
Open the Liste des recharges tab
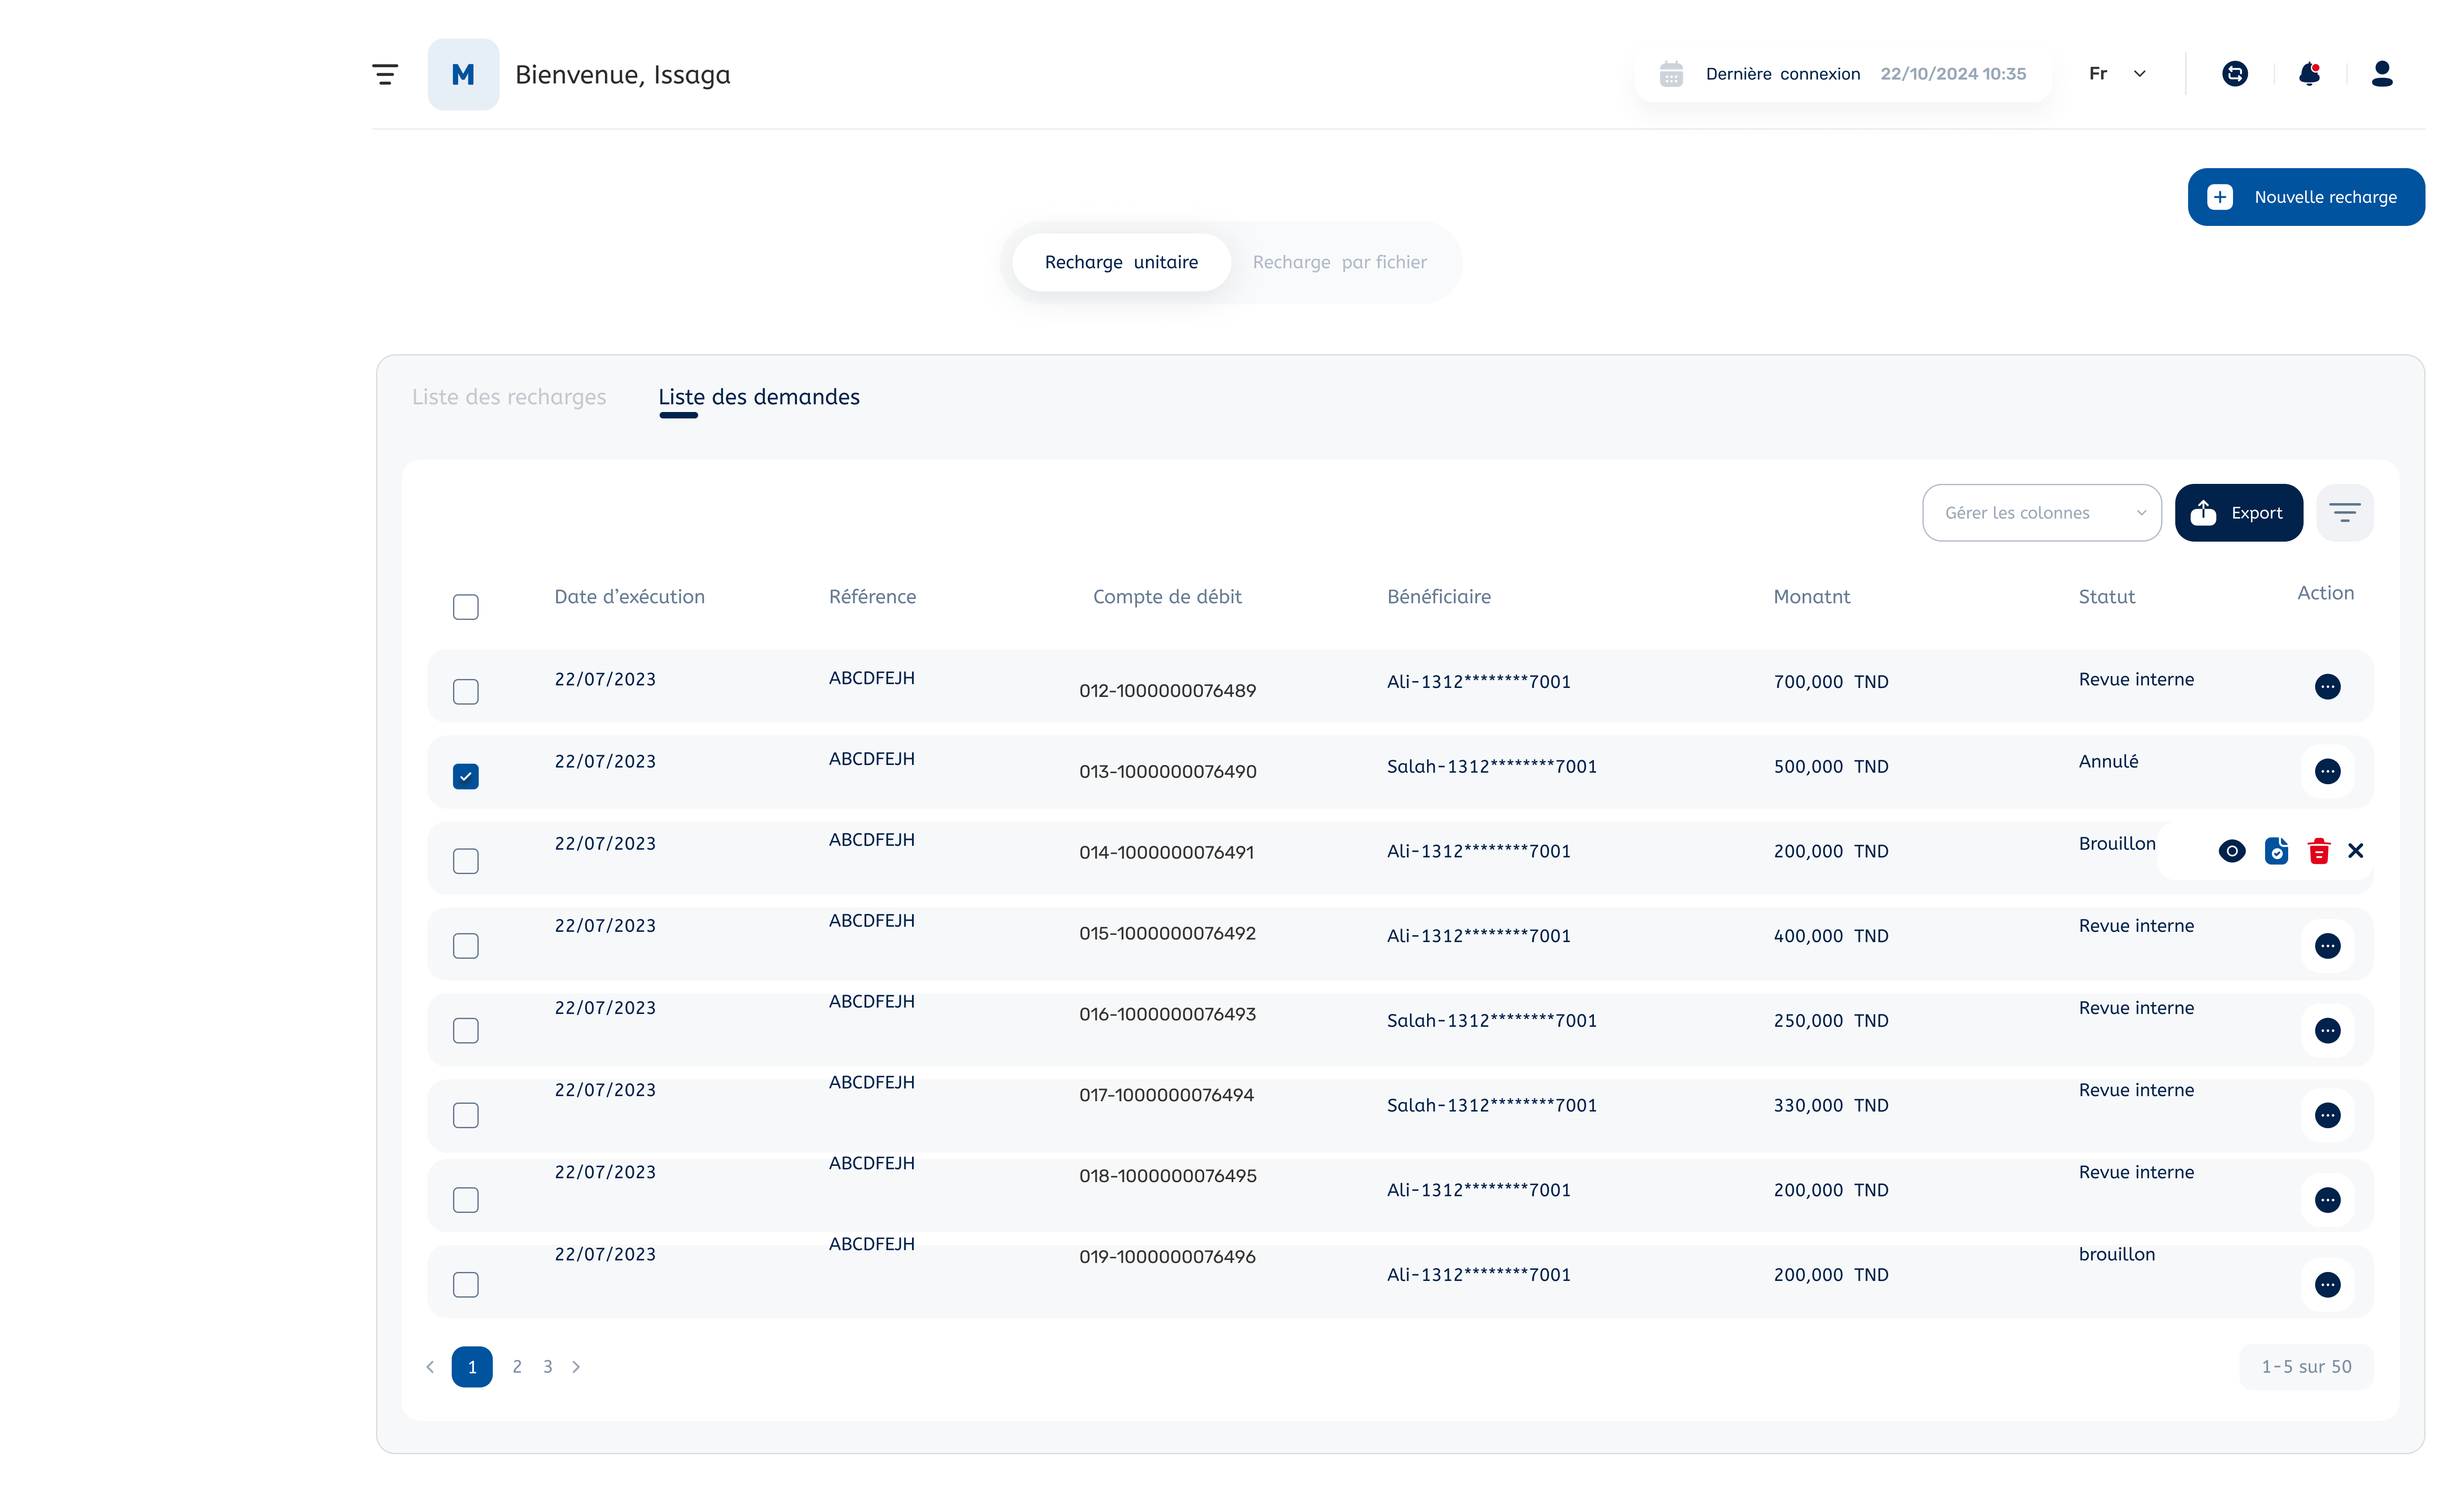point(509,397)
